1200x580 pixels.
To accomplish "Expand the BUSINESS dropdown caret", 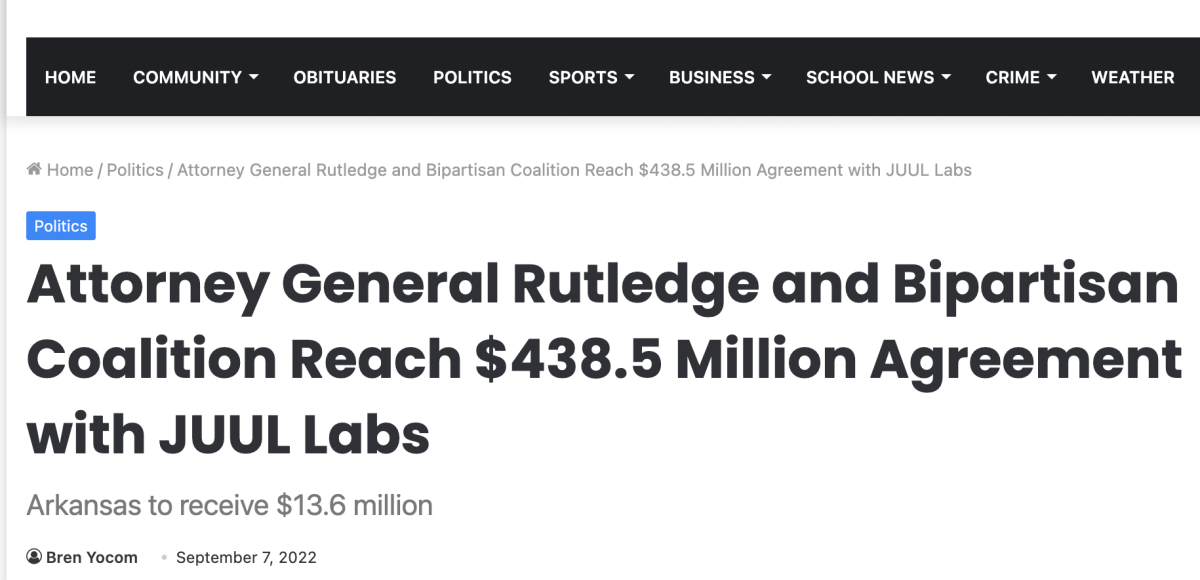I will click(x=766, y=77).
